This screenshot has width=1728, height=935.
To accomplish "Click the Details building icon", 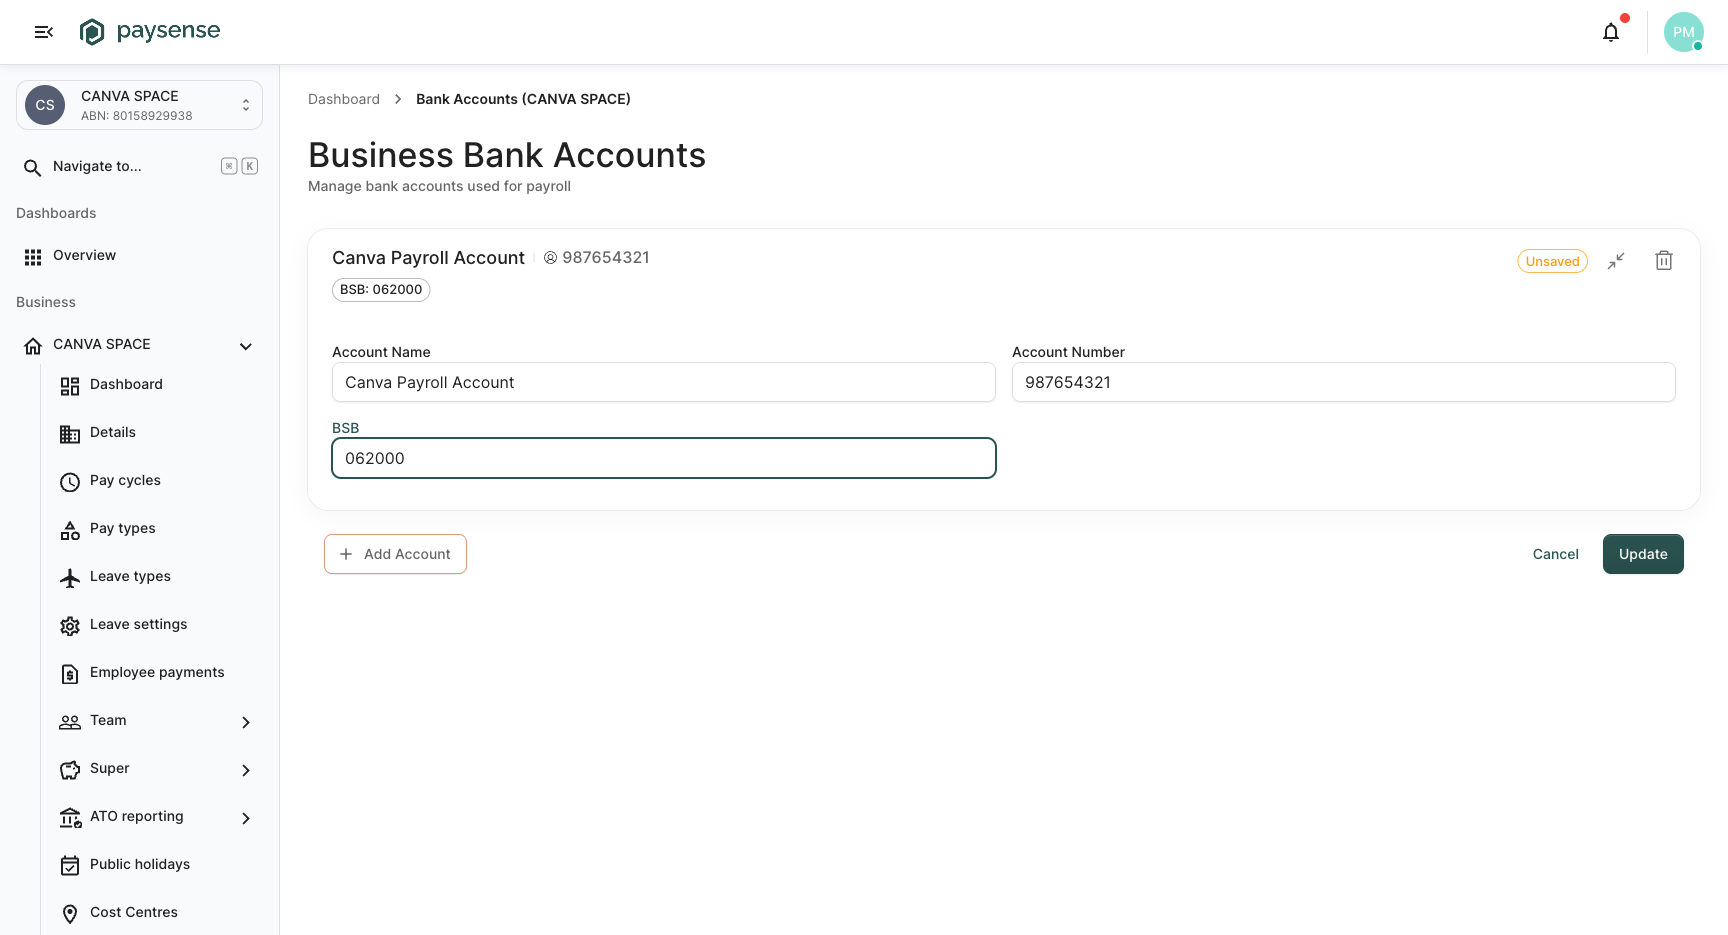I will tap(70, 434).
